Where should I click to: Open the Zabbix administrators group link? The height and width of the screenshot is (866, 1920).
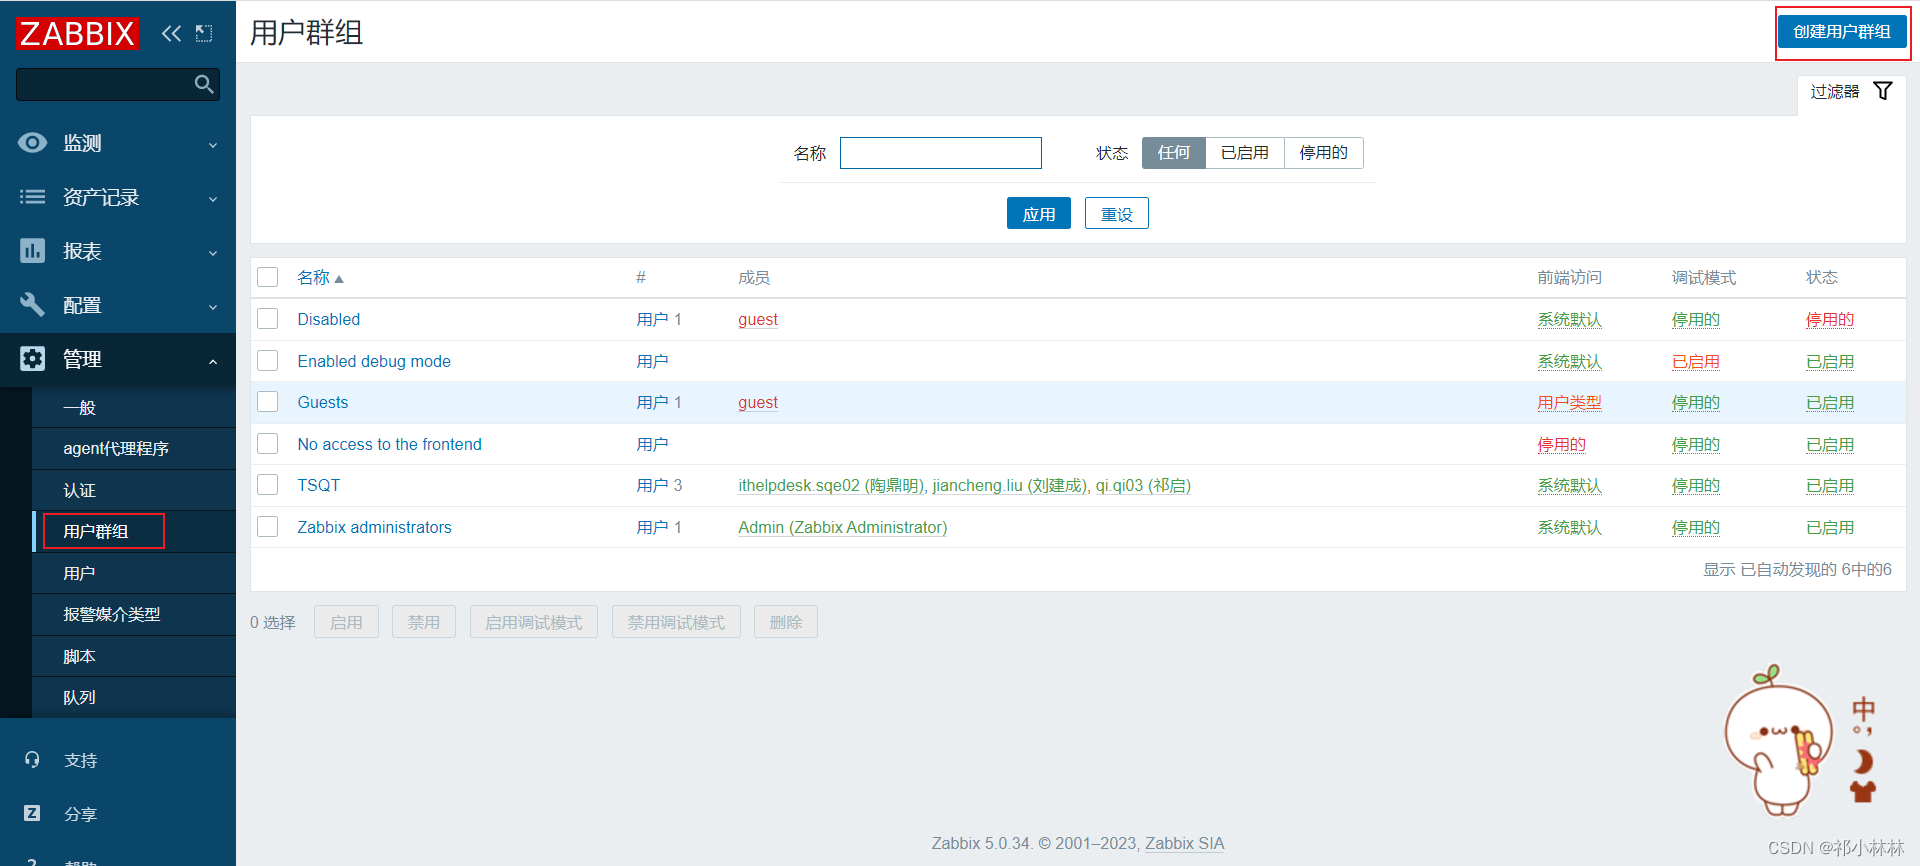click(374, 527)
